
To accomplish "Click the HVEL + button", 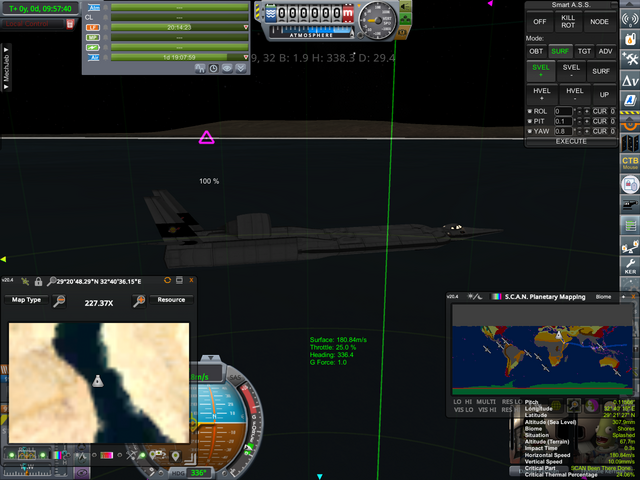I will click(542, 94).
